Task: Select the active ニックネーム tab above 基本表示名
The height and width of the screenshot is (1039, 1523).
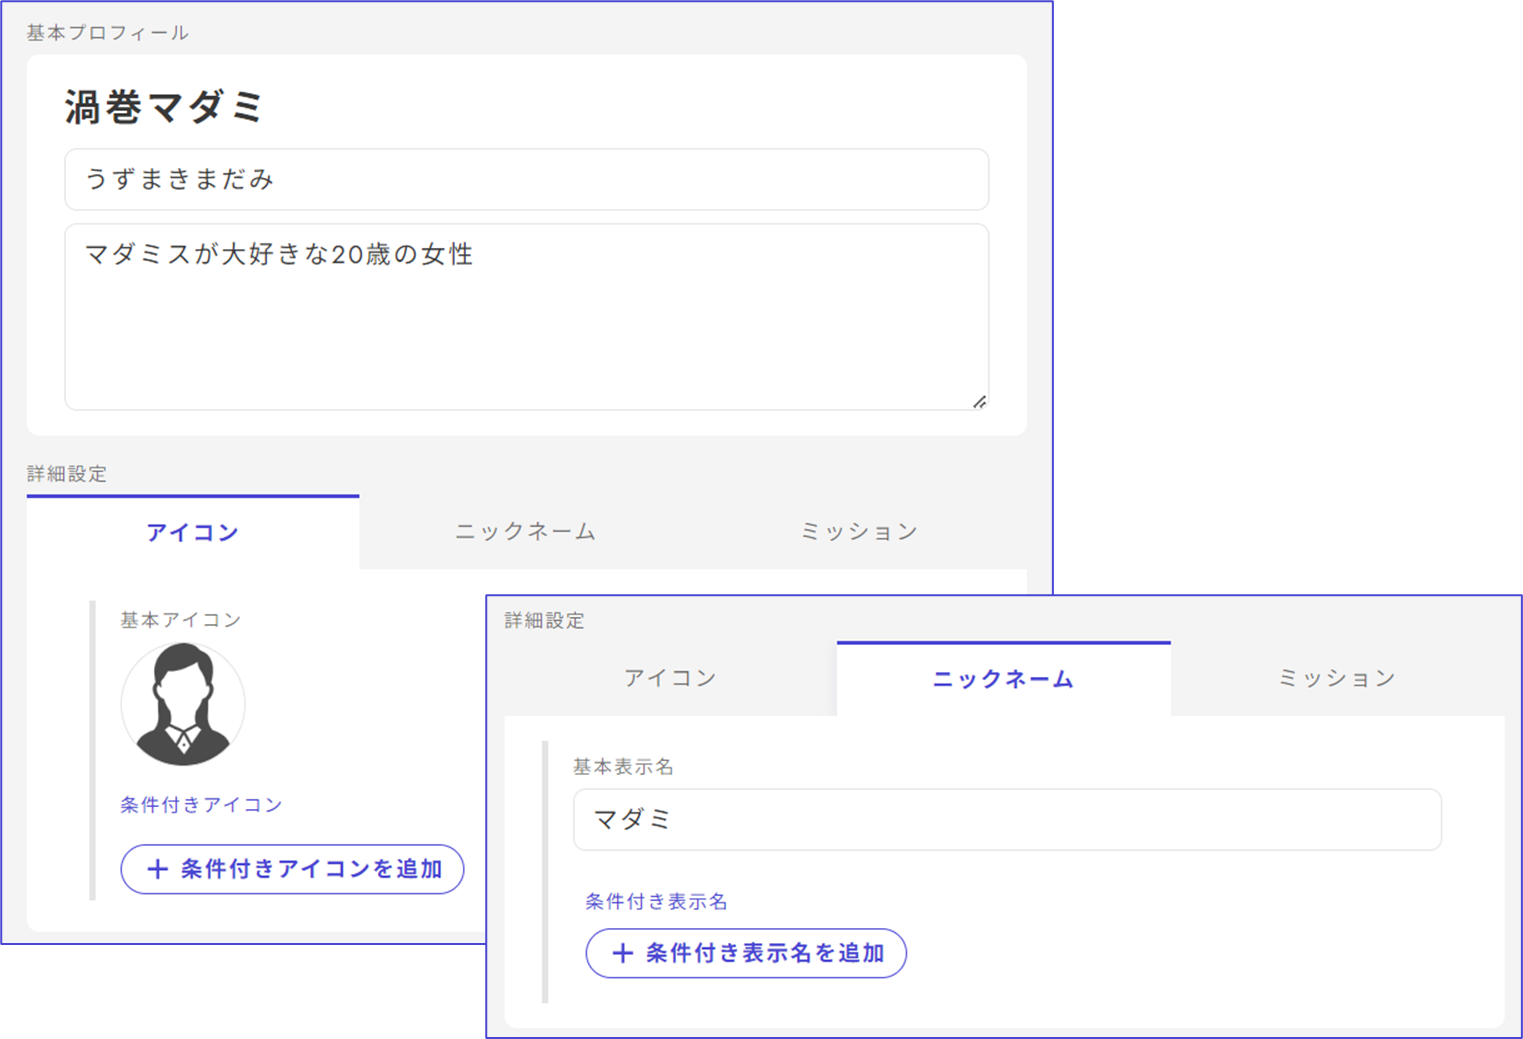Action: 1003,679
